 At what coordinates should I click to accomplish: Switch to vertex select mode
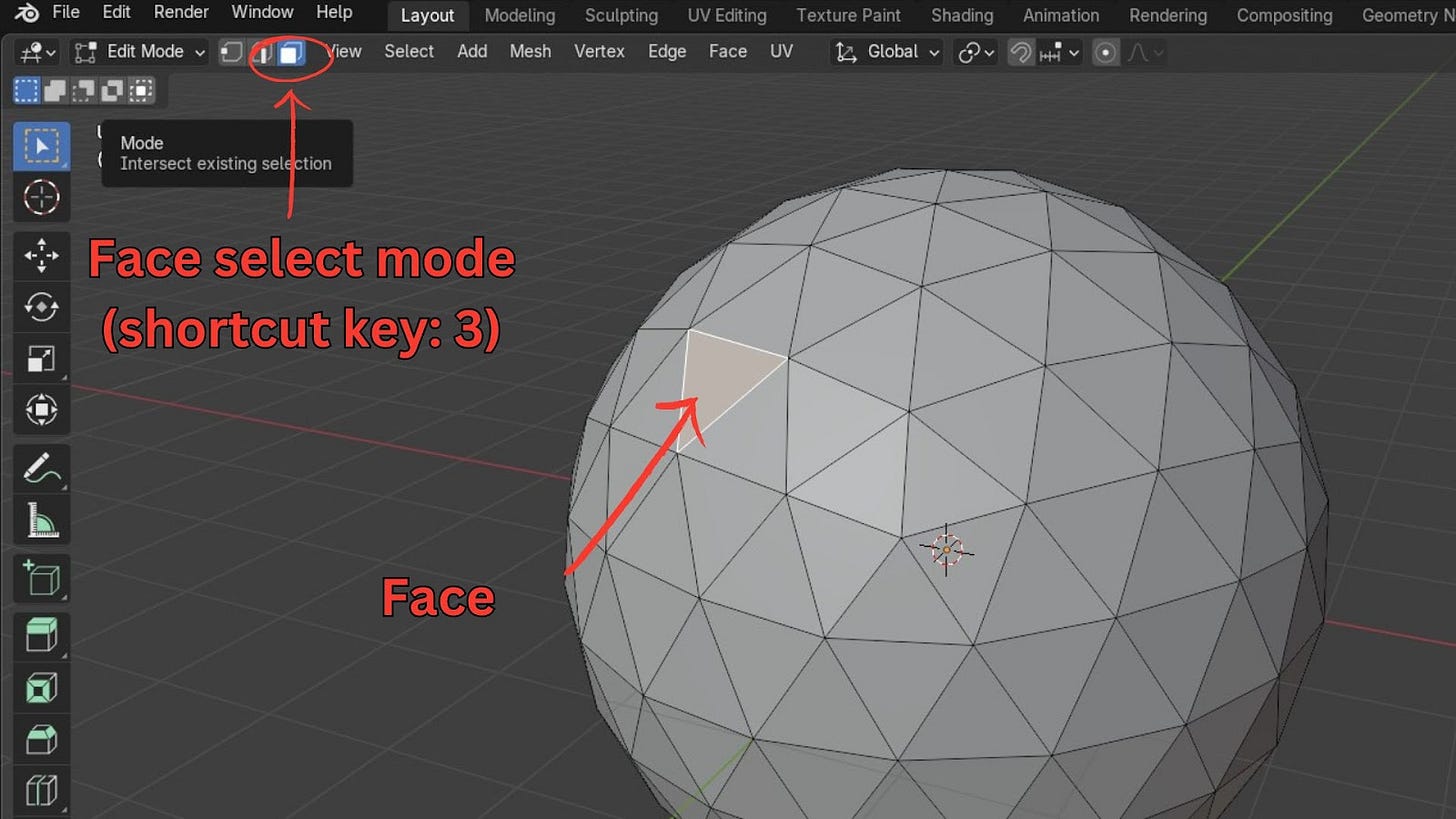pos(232,52)
